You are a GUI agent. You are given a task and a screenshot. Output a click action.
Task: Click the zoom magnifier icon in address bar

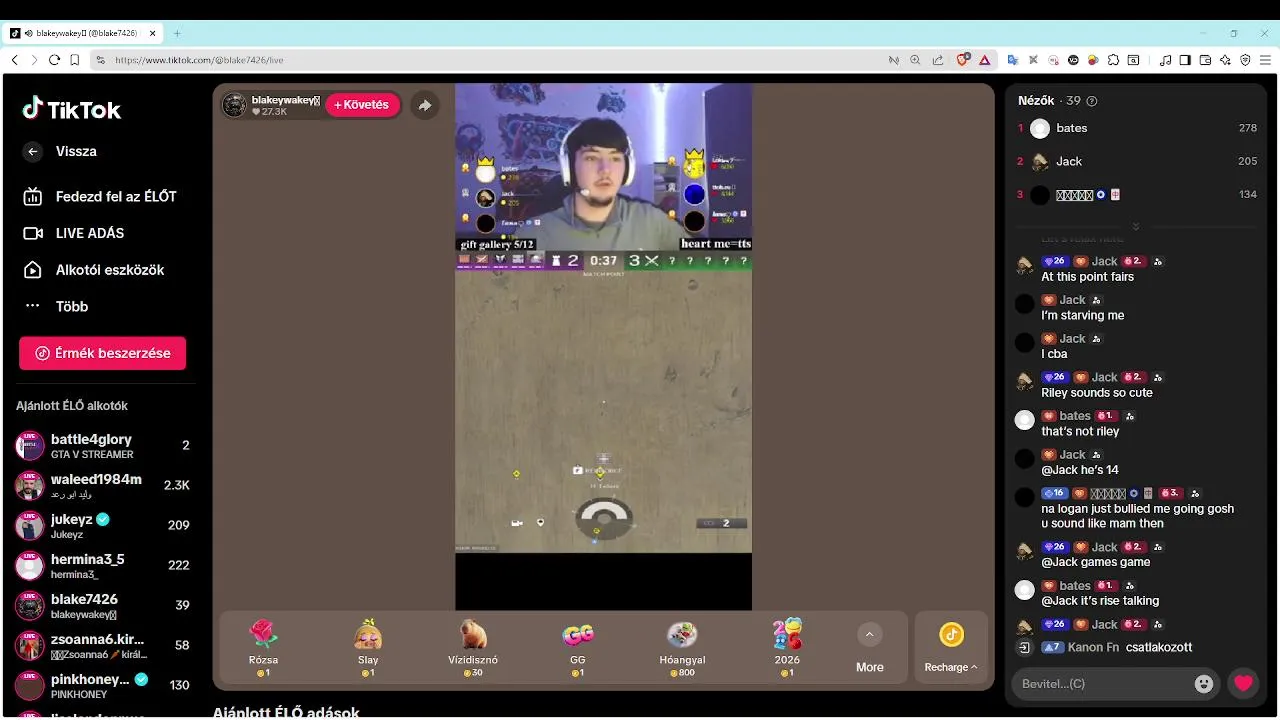click(x=915, y=60)
